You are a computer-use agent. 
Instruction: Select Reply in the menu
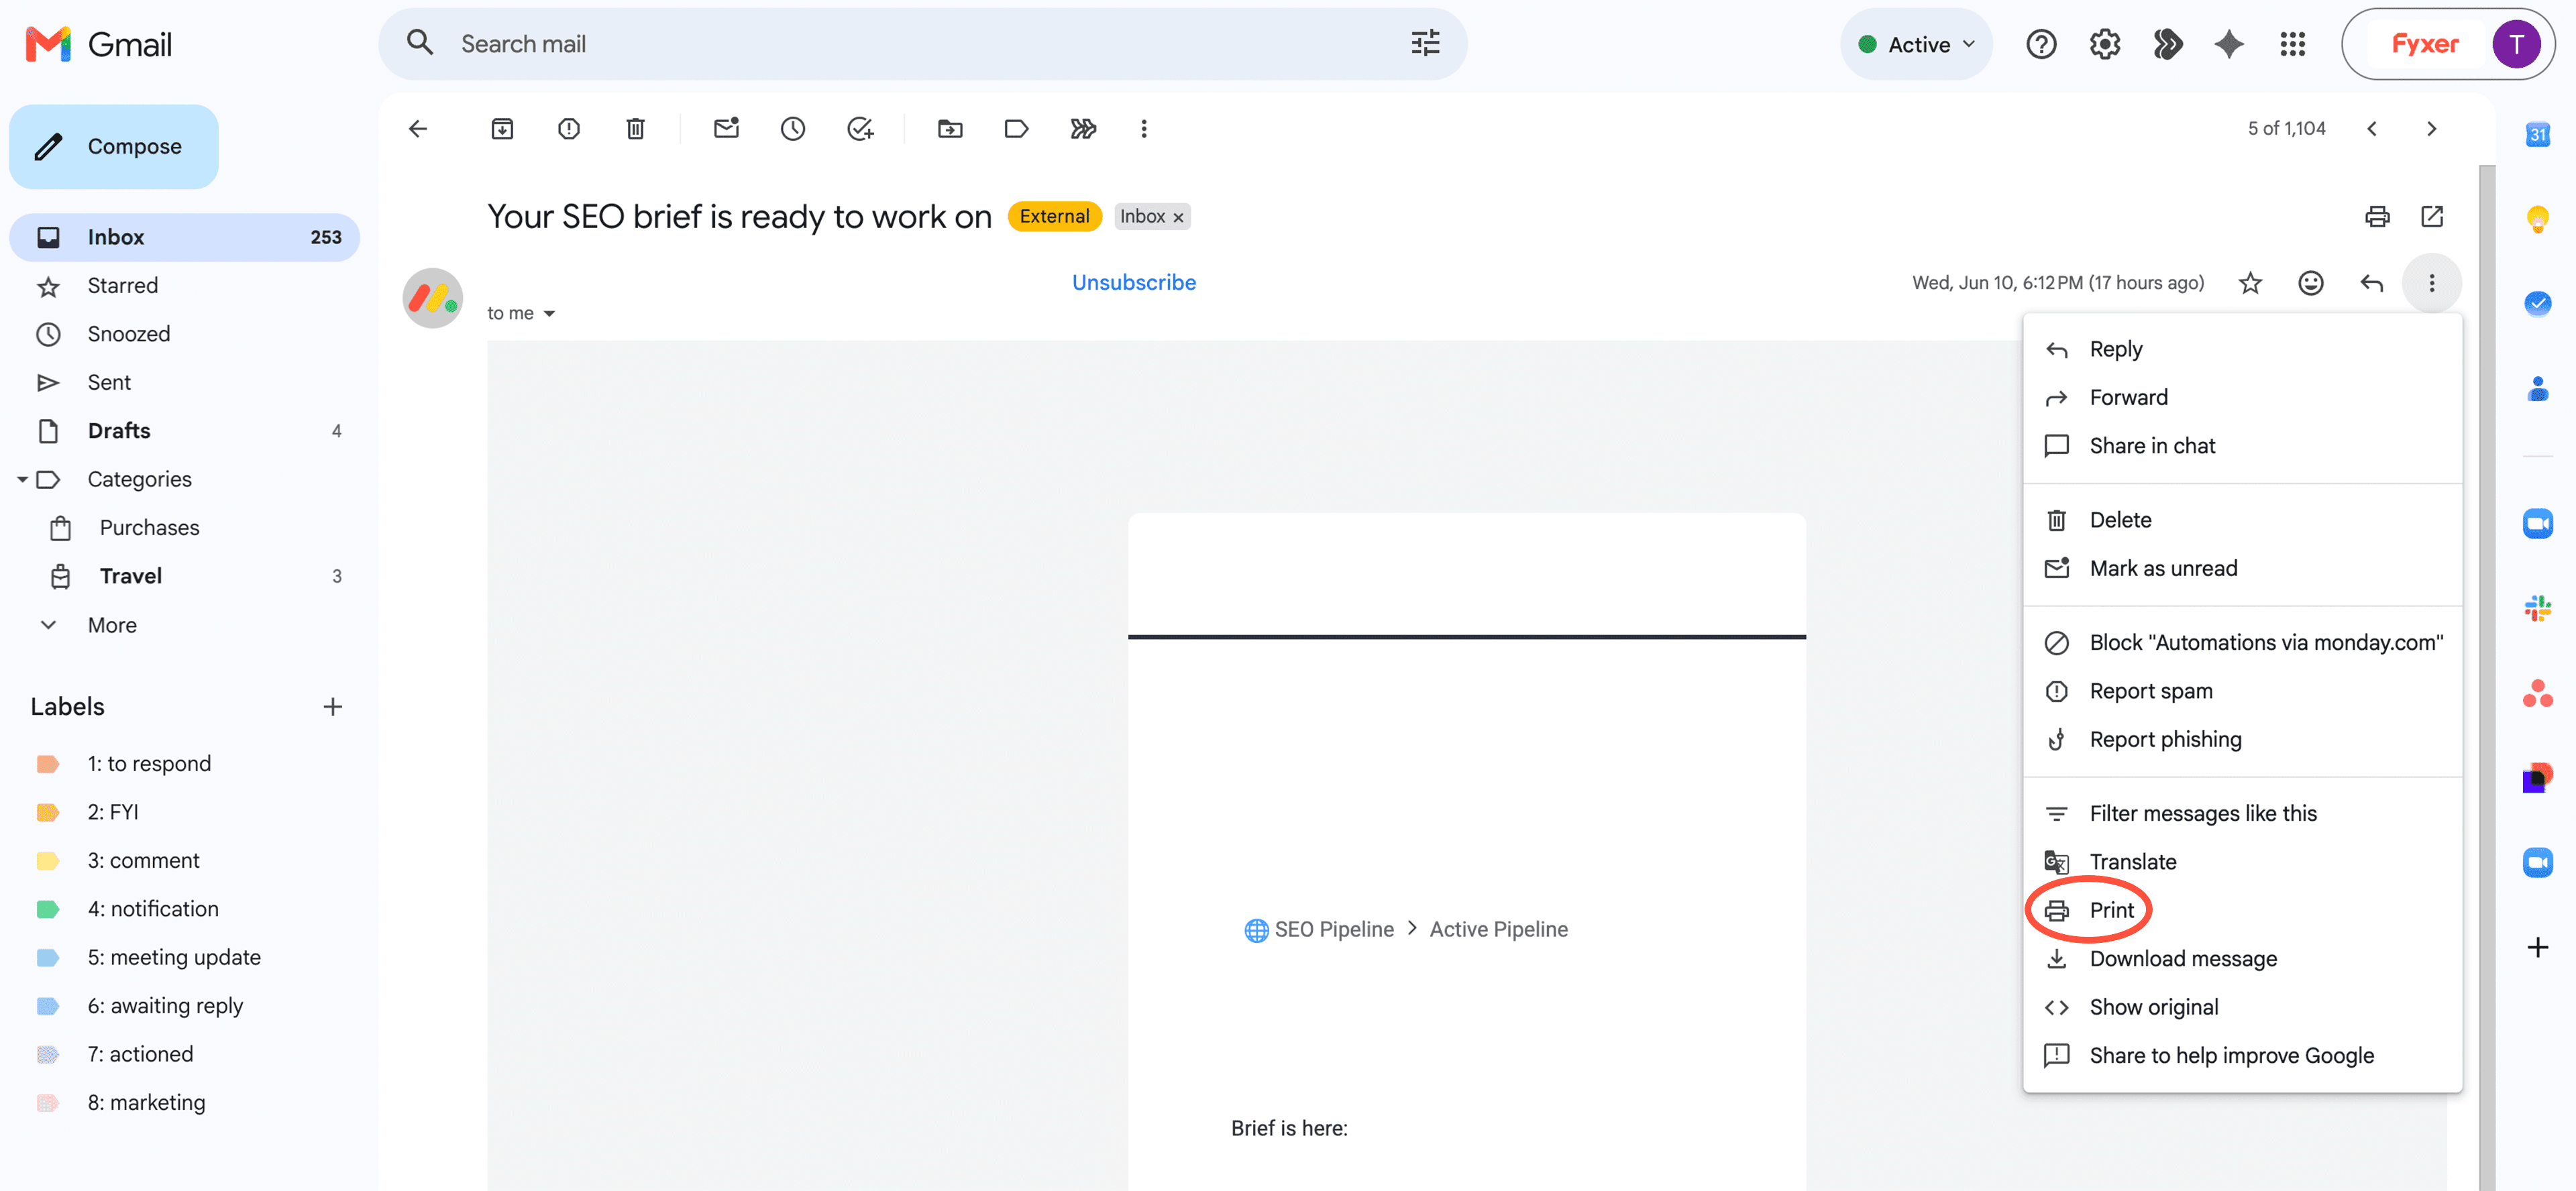point(2242,349)
